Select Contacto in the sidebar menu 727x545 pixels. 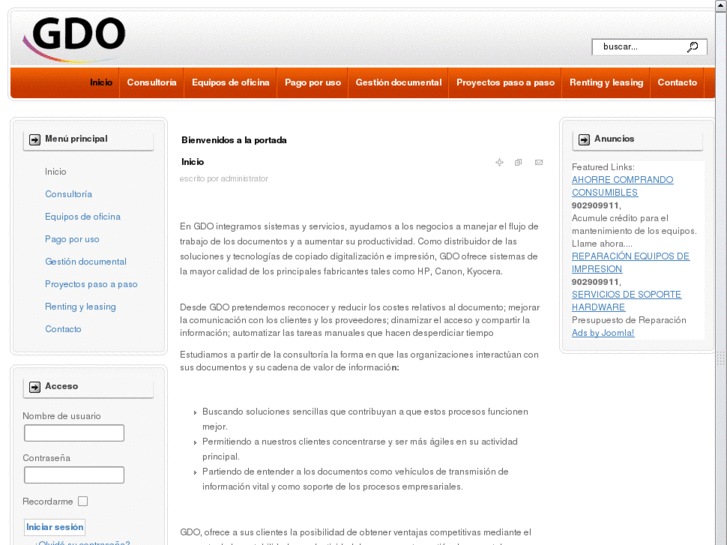63,329
